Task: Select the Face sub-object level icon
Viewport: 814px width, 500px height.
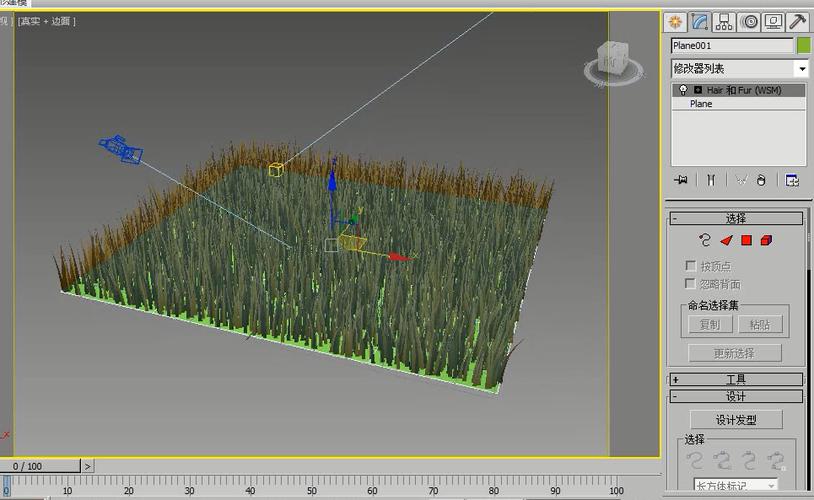Action: point(726,240)
